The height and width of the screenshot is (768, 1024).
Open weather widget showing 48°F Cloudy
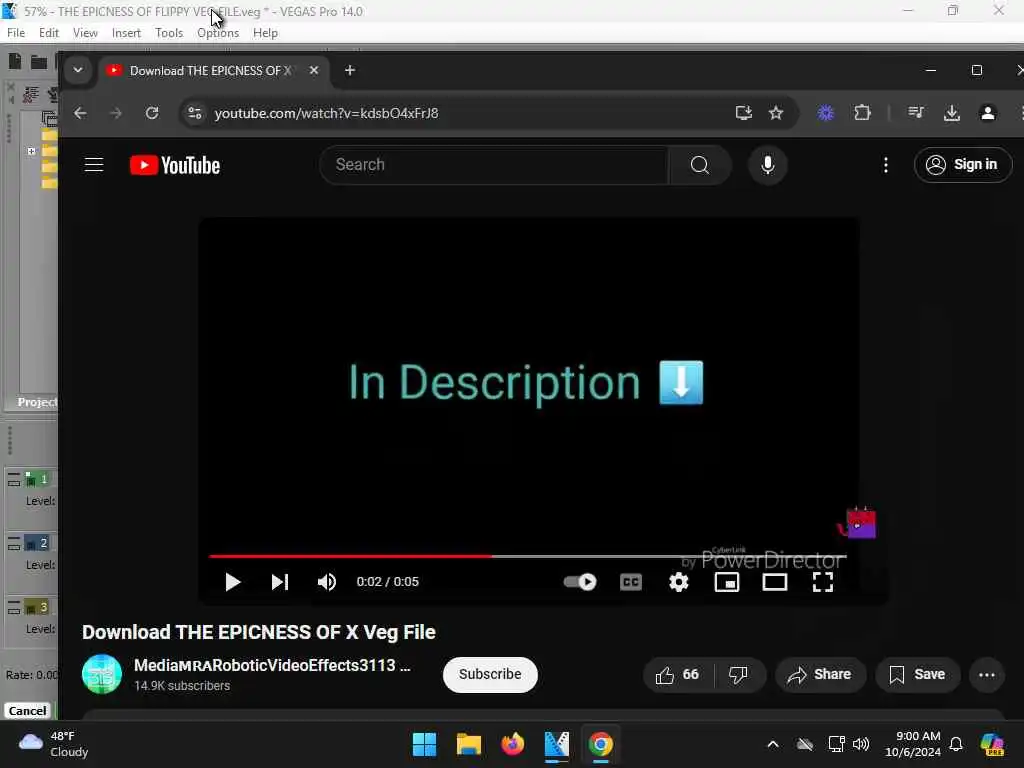pyautogui.click(x=54, y=744)
